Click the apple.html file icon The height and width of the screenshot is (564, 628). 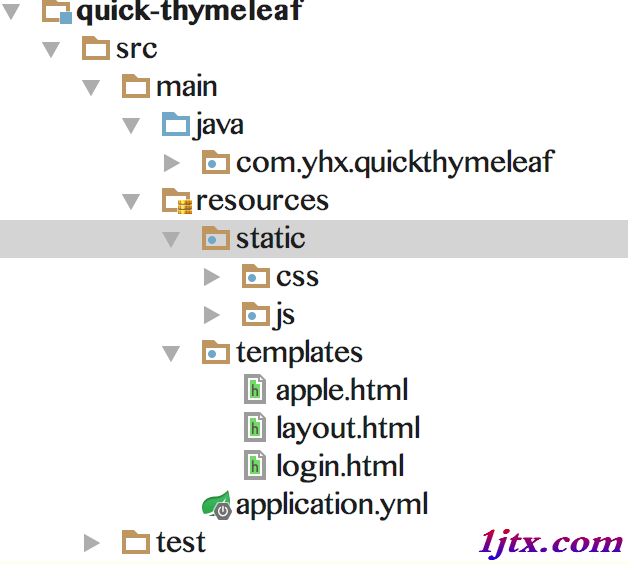click(x=255, y=389)
